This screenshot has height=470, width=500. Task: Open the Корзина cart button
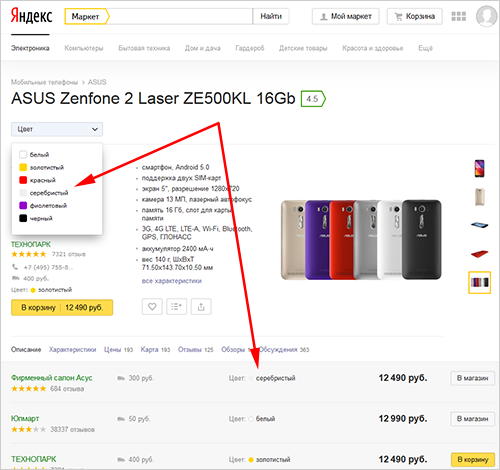tap(415, 16)
